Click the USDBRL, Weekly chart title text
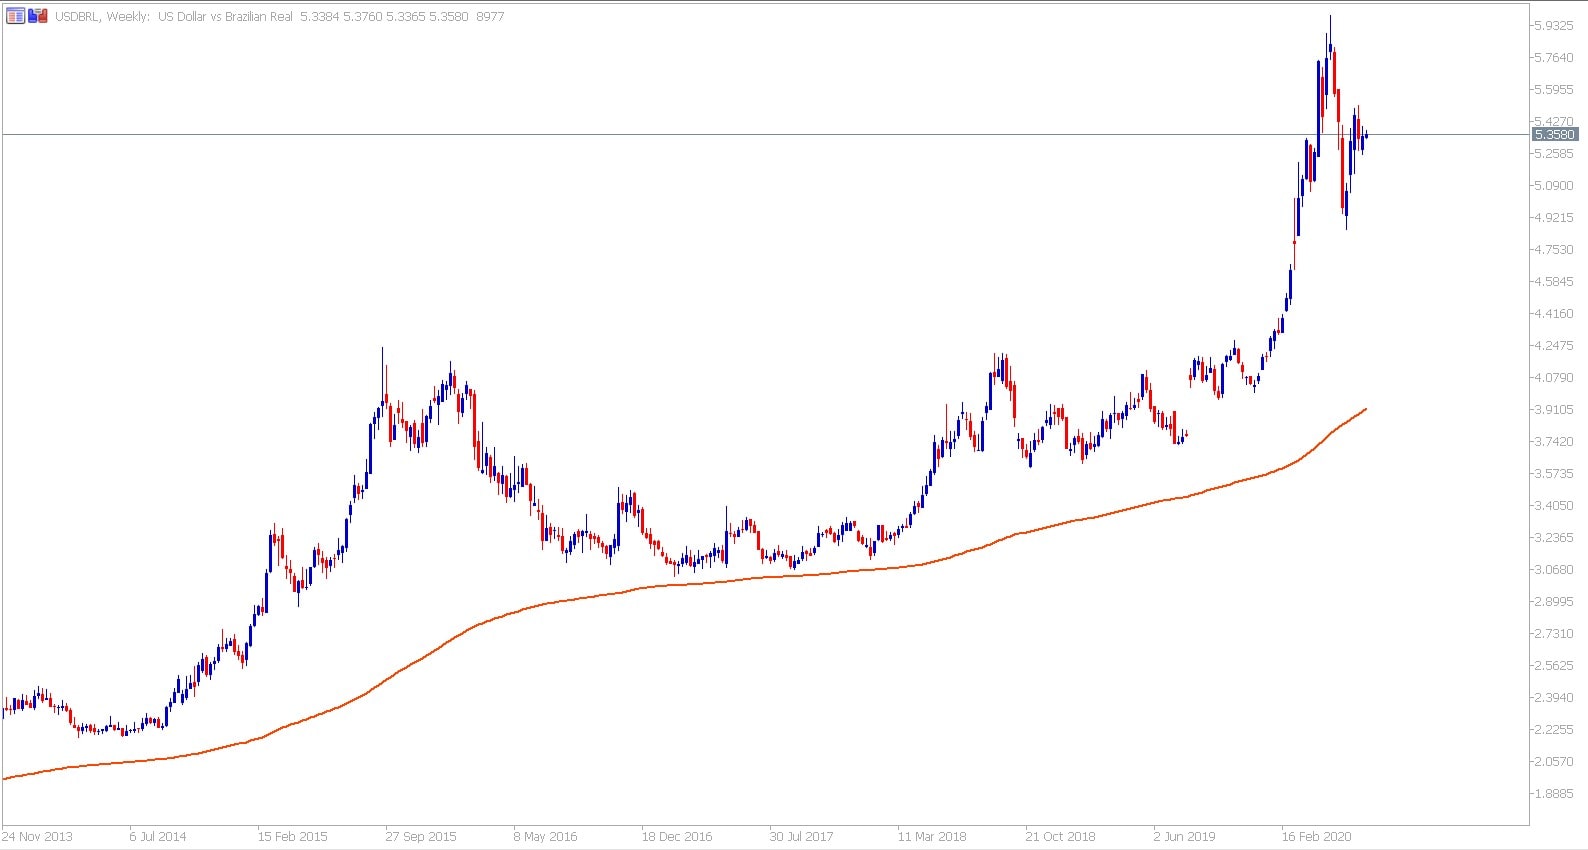Viewport: 1588px width, 850px height. click(103, 17)
